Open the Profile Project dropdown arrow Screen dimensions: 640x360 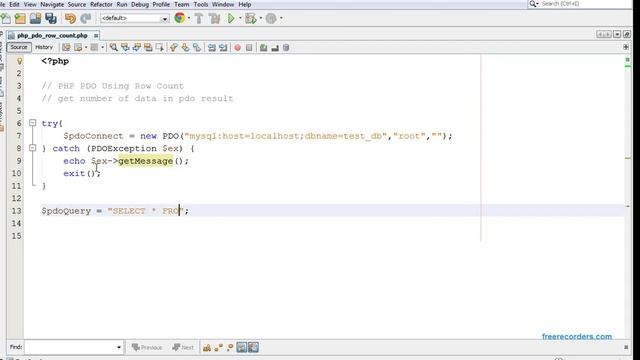coord(281,18)
